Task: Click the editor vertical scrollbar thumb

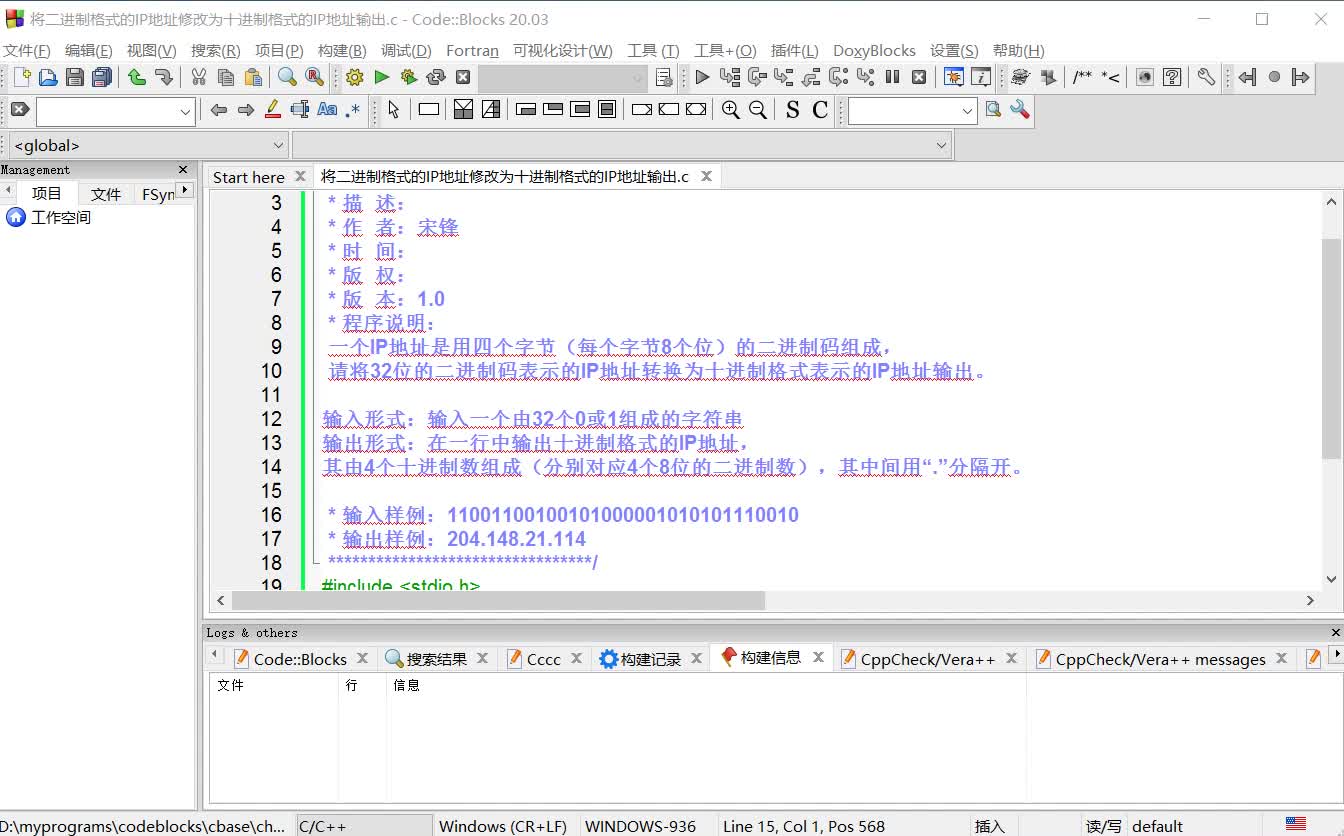Action: [1331, 350]
